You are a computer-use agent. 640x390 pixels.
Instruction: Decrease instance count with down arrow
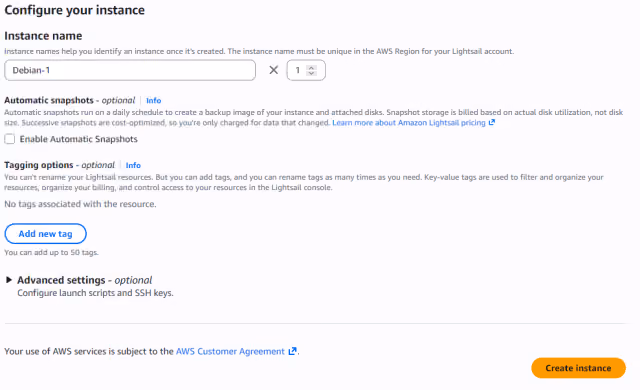click(x=311, y=73)
